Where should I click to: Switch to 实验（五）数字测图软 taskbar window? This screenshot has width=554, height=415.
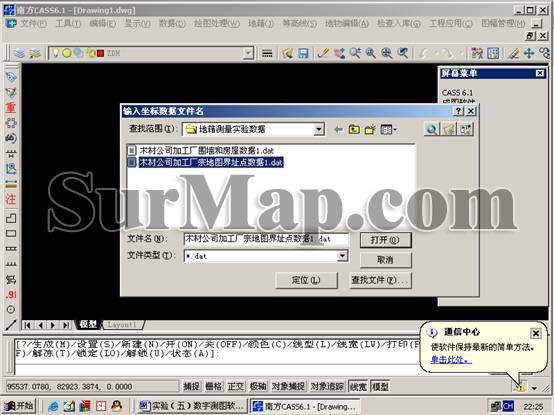191,406
